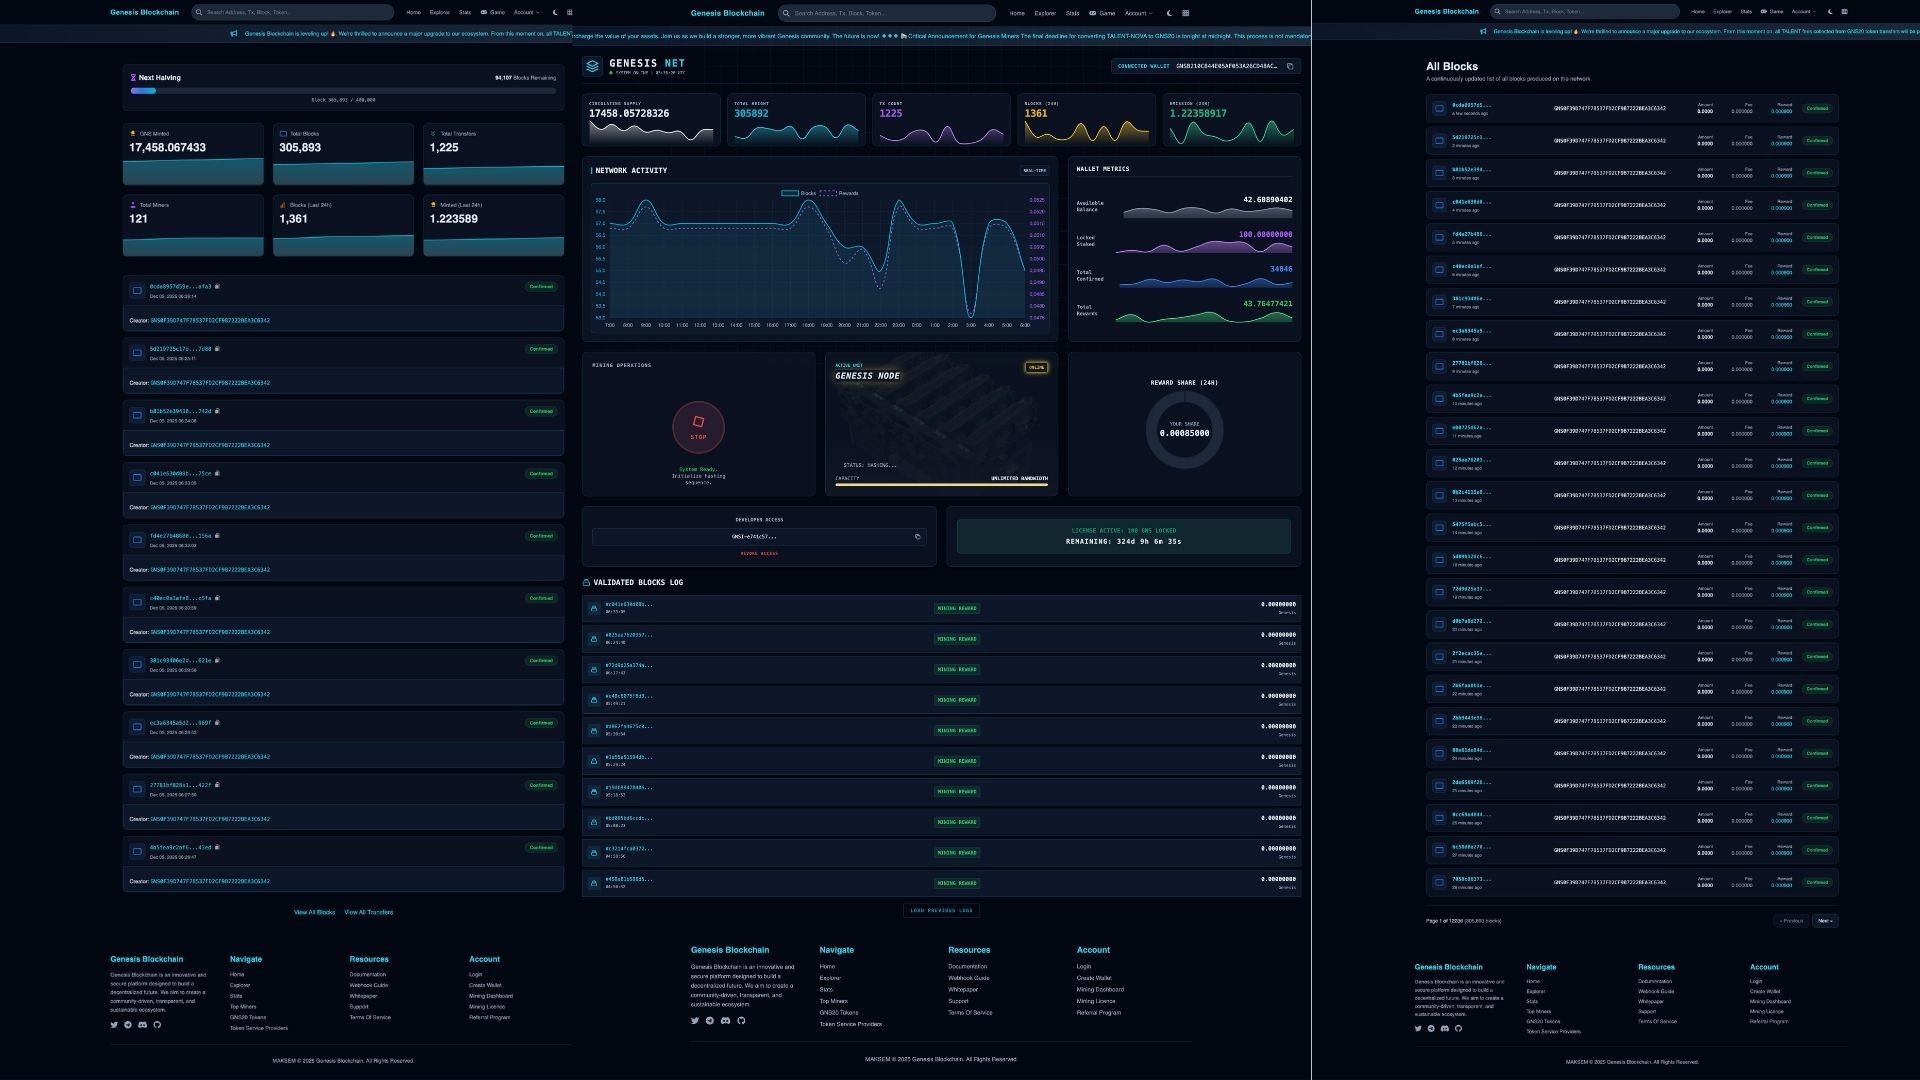This screenshot has width=1920, height=1080.
Task: Open the Explorer menu in center header
Action: (x=1045, y=13)
